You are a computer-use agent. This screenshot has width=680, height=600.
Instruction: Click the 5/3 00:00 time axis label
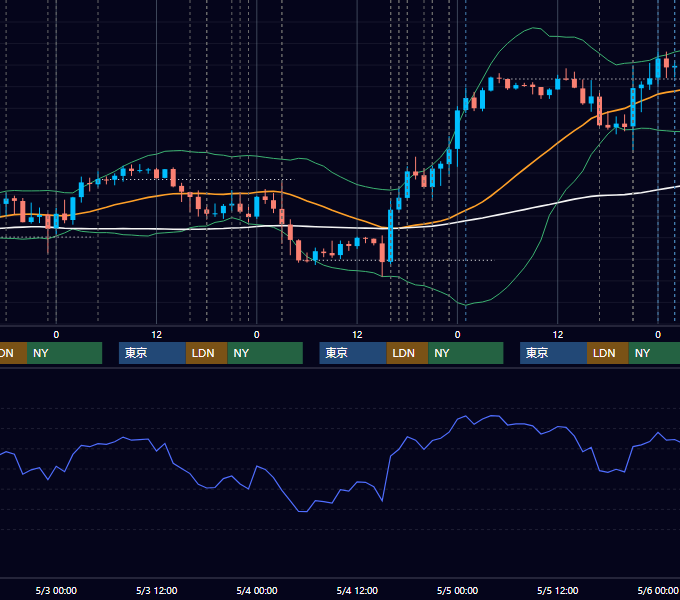click(x=56, y=590)
